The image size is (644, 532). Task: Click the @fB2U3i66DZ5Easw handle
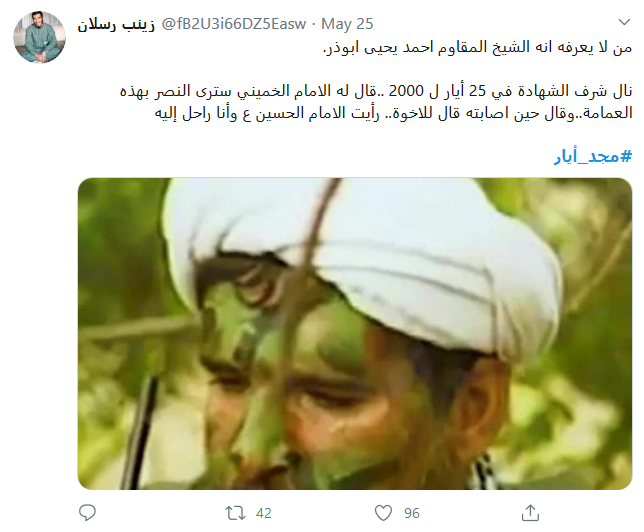tap(234, 24)
